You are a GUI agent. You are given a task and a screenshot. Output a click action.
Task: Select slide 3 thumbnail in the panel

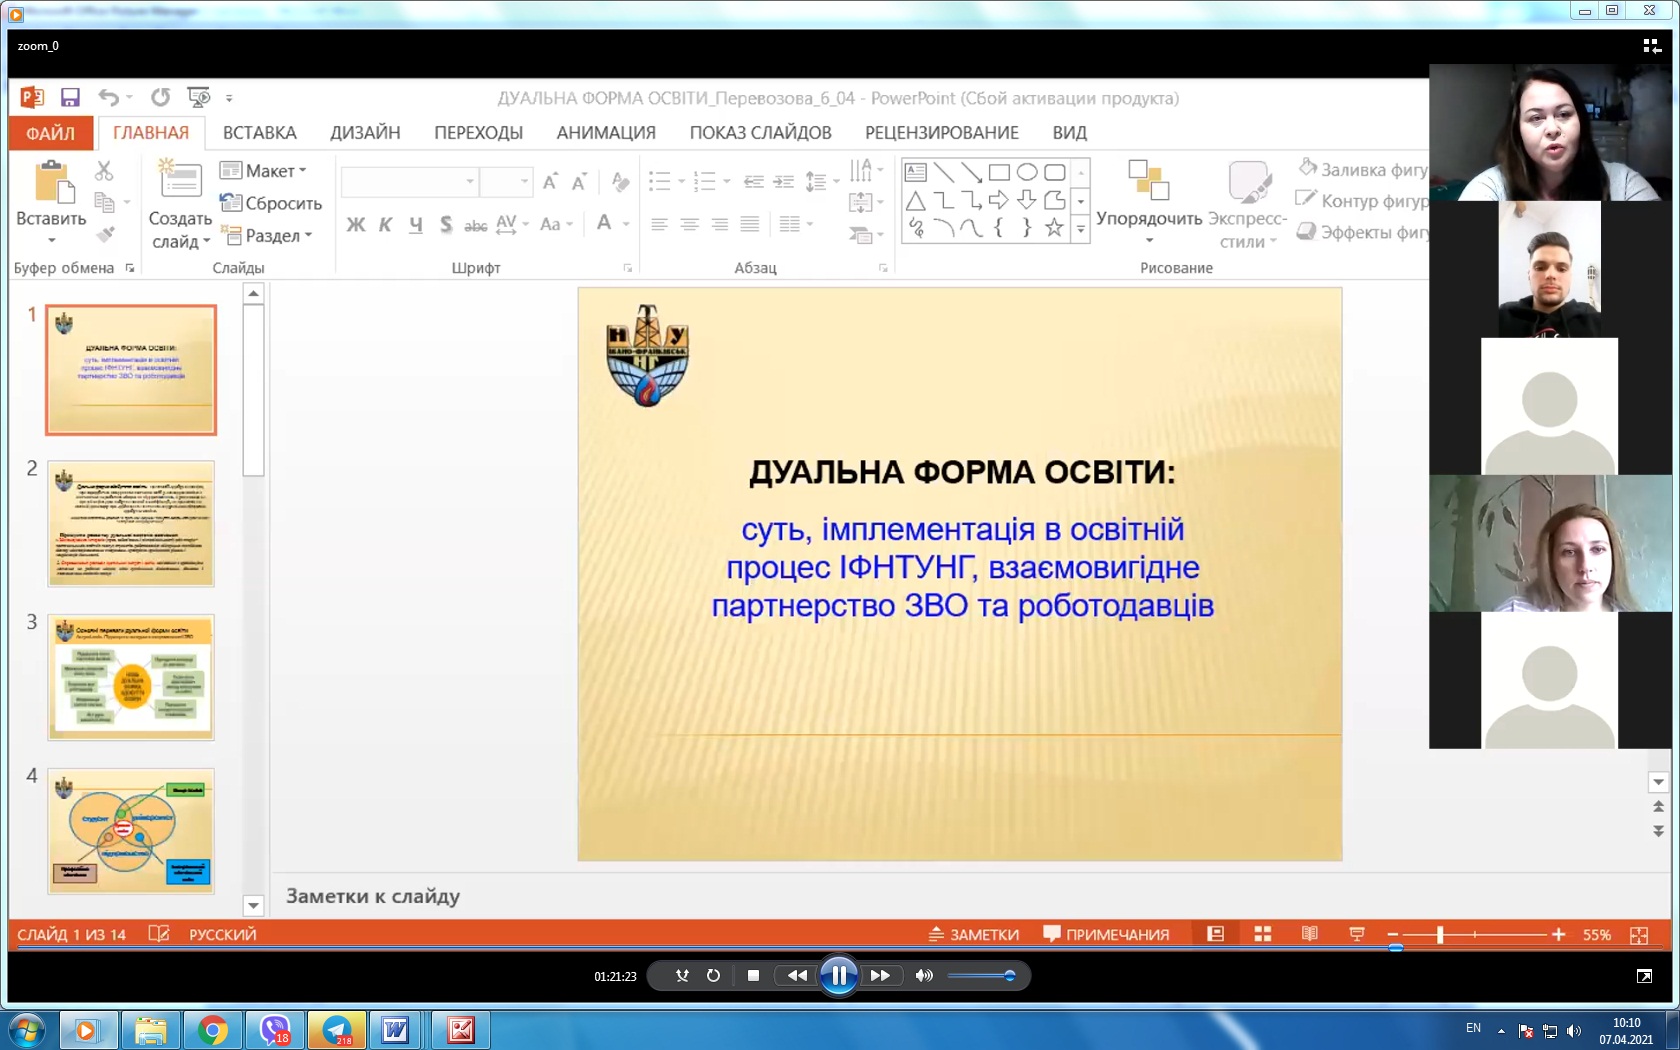pyautogui.click(x=131, y=676)
